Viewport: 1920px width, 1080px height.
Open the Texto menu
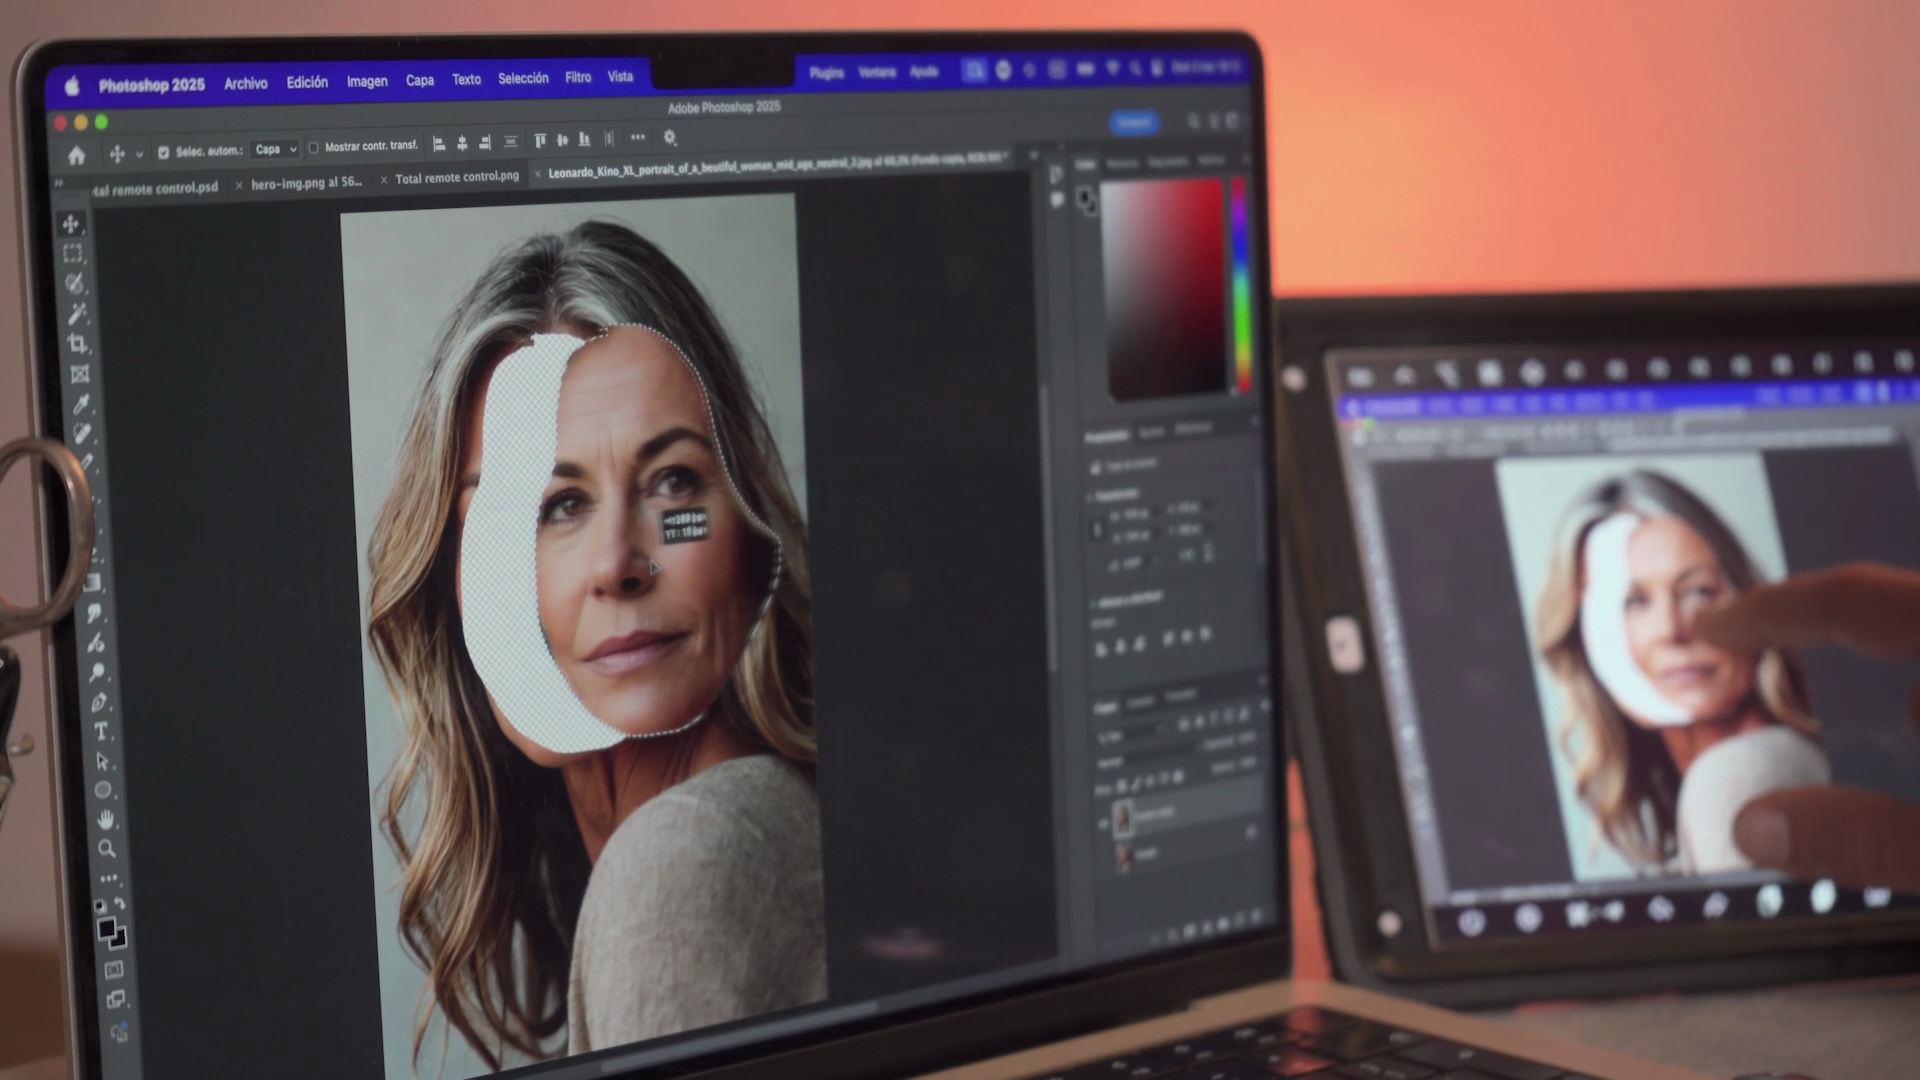466,79
